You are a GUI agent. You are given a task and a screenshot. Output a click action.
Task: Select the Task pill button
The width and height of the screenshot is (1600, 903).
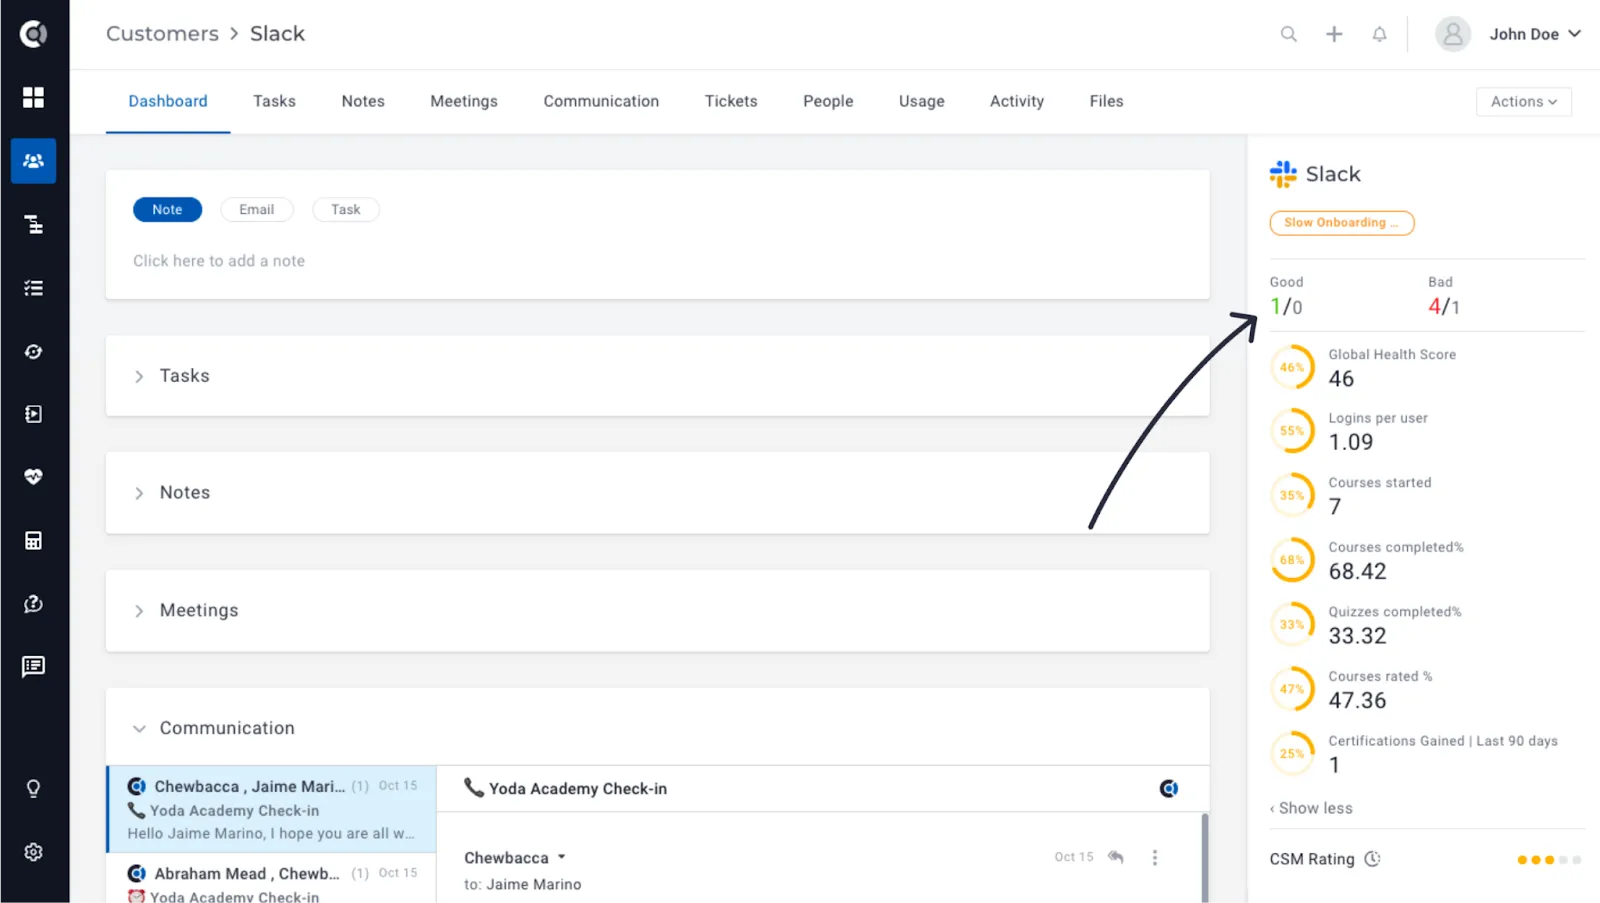[345, 209]
